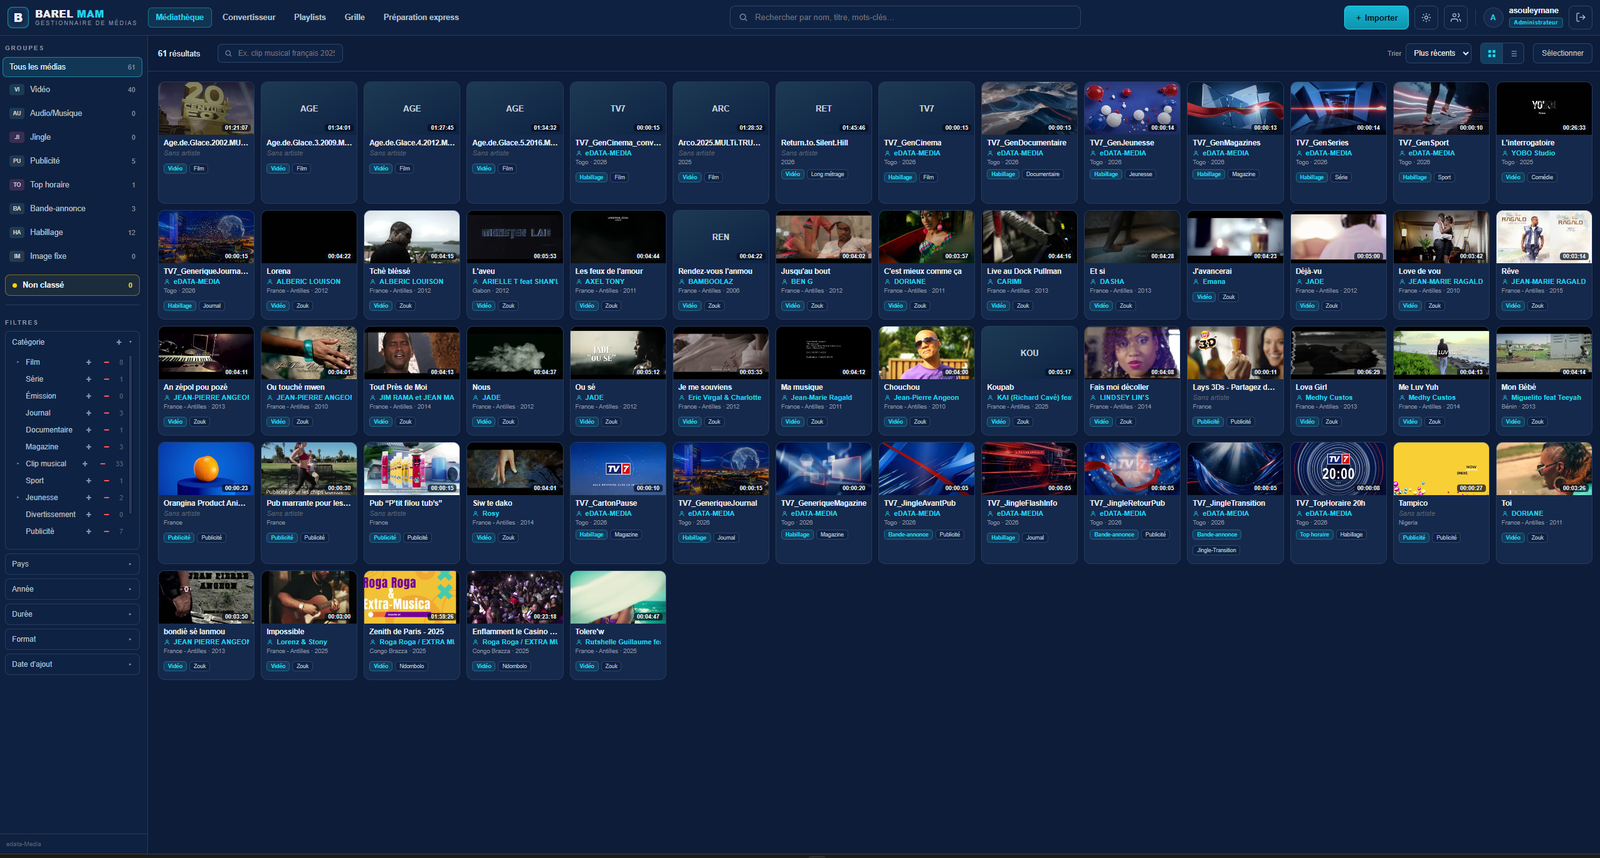
Task: Exclude Sport category with minus icon
Action: [x=106, y=481]
